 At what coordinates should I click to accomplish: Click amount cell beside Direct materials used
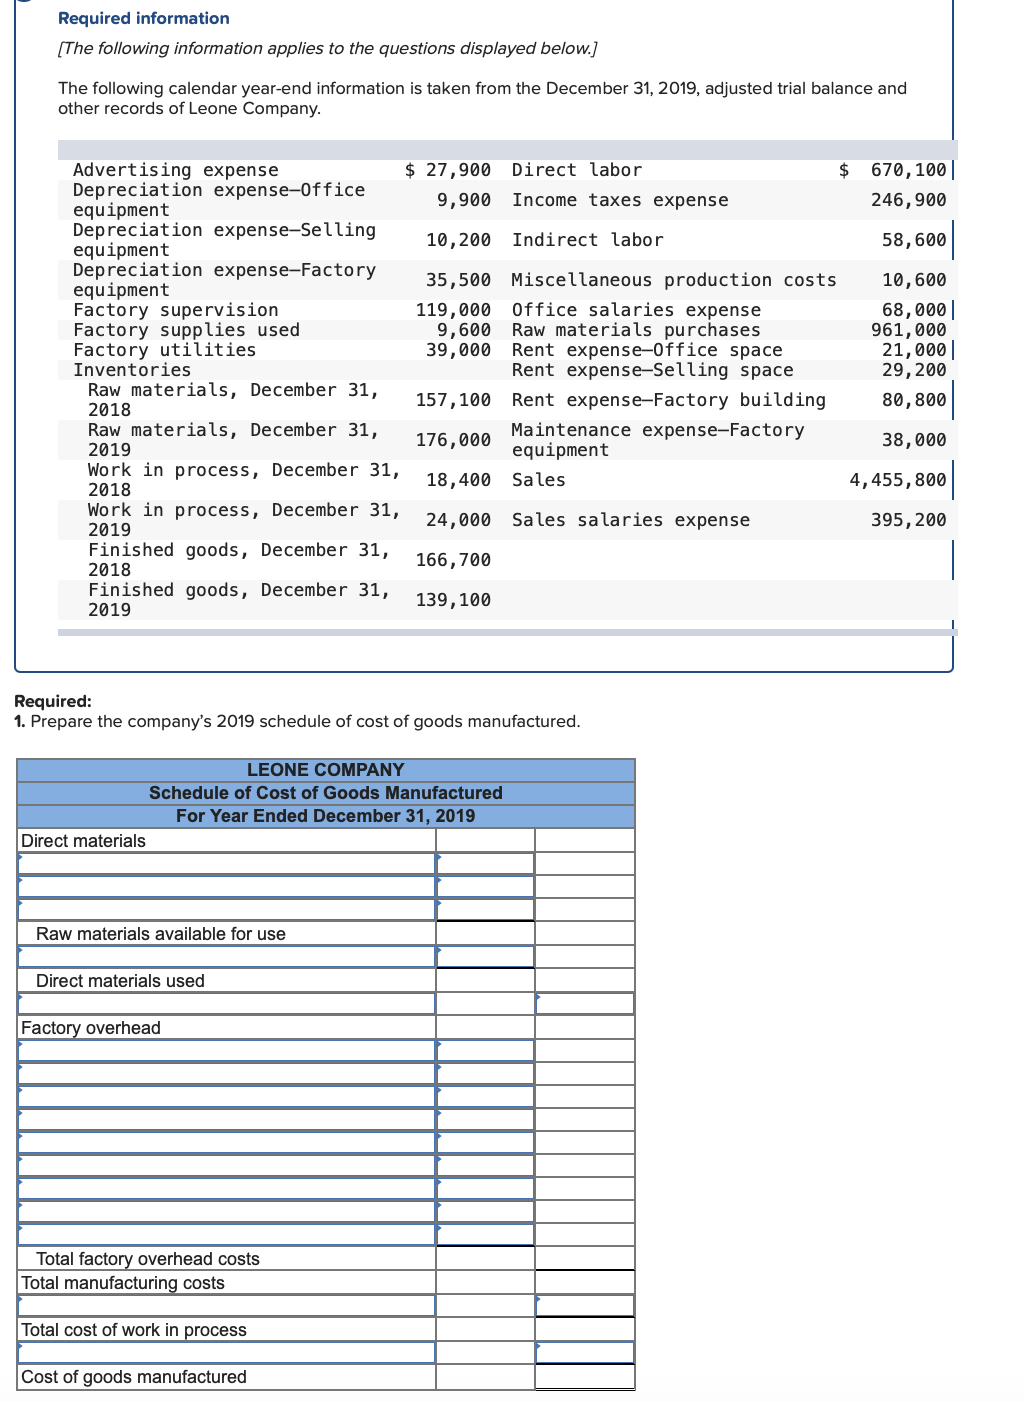(x=585, y=980)
